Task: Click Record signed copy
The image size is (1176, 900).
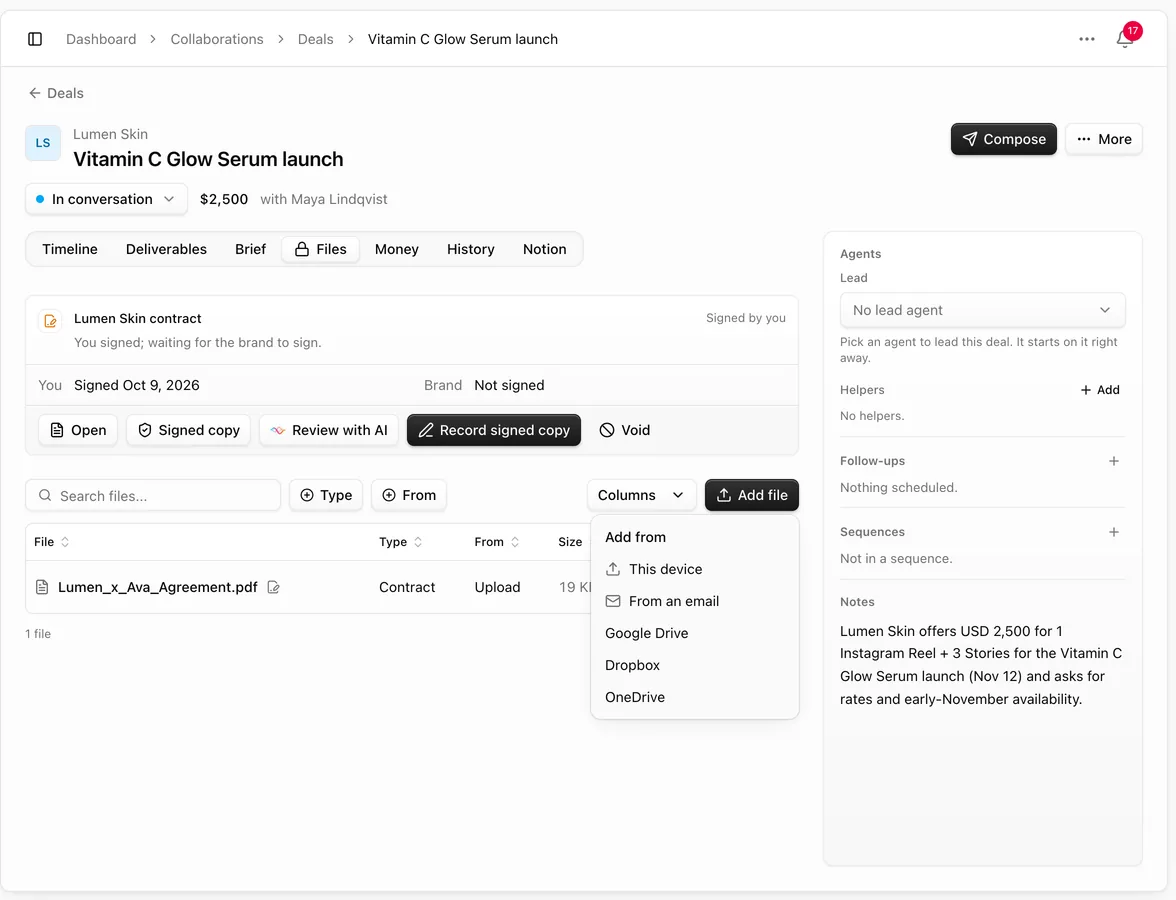Action: (494, 430)
